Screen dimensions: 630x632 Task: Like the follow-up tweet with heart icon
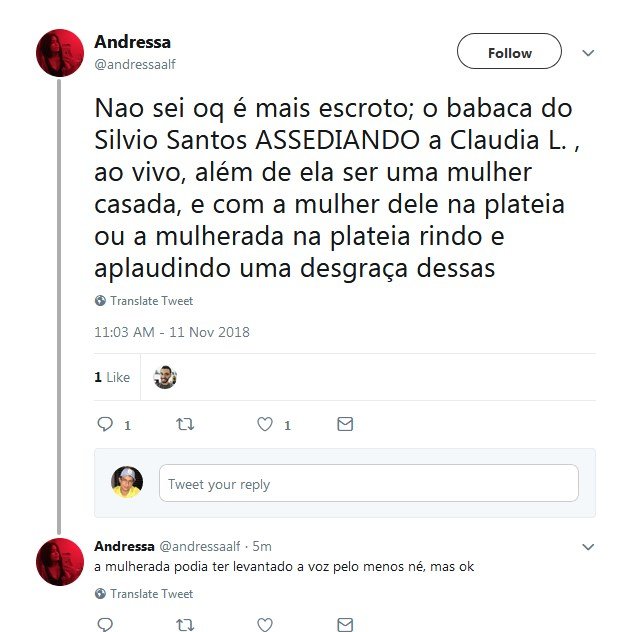[x=265, y=625]
